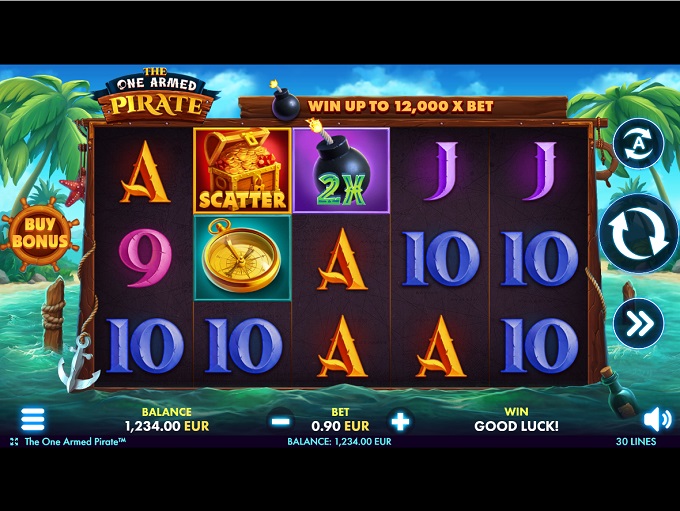Click the 1,234.00 EUR balance display
Viewport: 680px width, 511px height.
coord(167,426)
